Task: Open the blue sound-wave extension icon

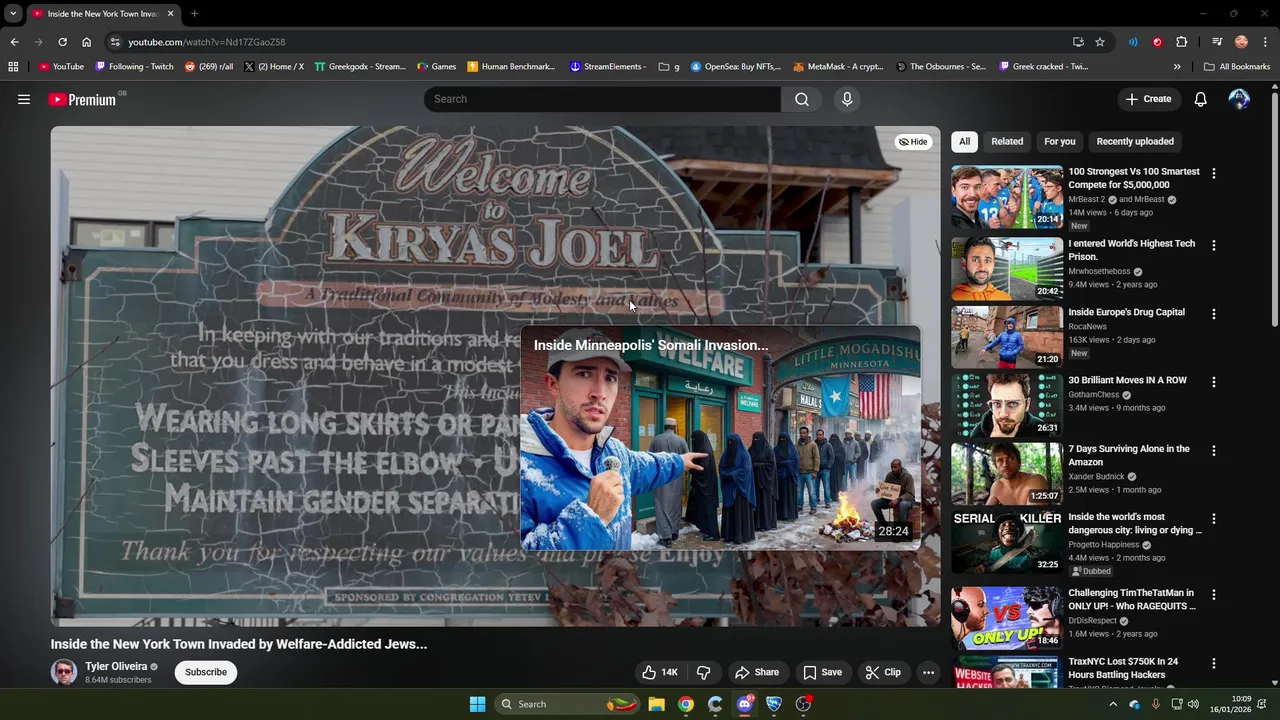Action: click(x=1133, y=42)
